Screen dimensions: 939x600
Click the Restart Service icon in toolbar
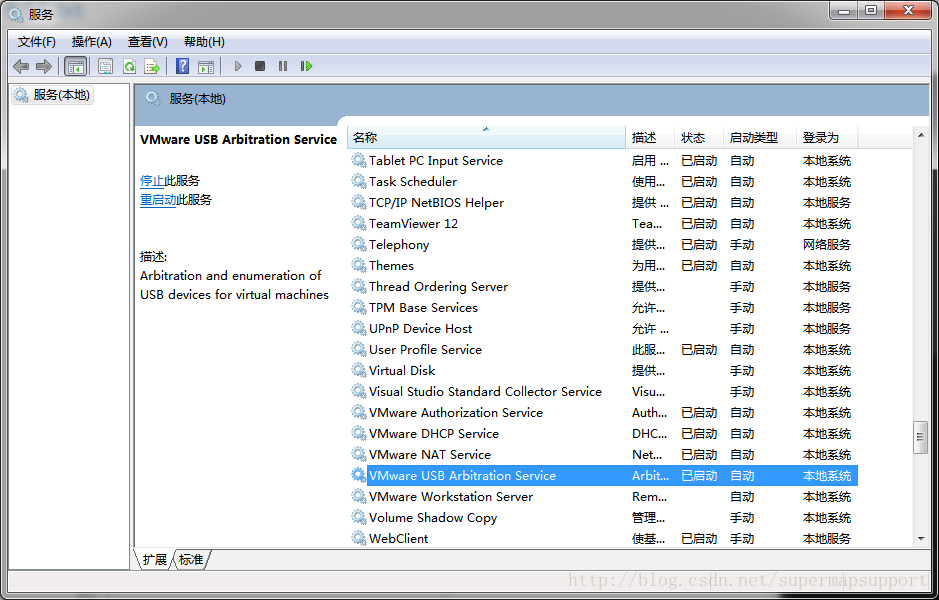point(306,66)
